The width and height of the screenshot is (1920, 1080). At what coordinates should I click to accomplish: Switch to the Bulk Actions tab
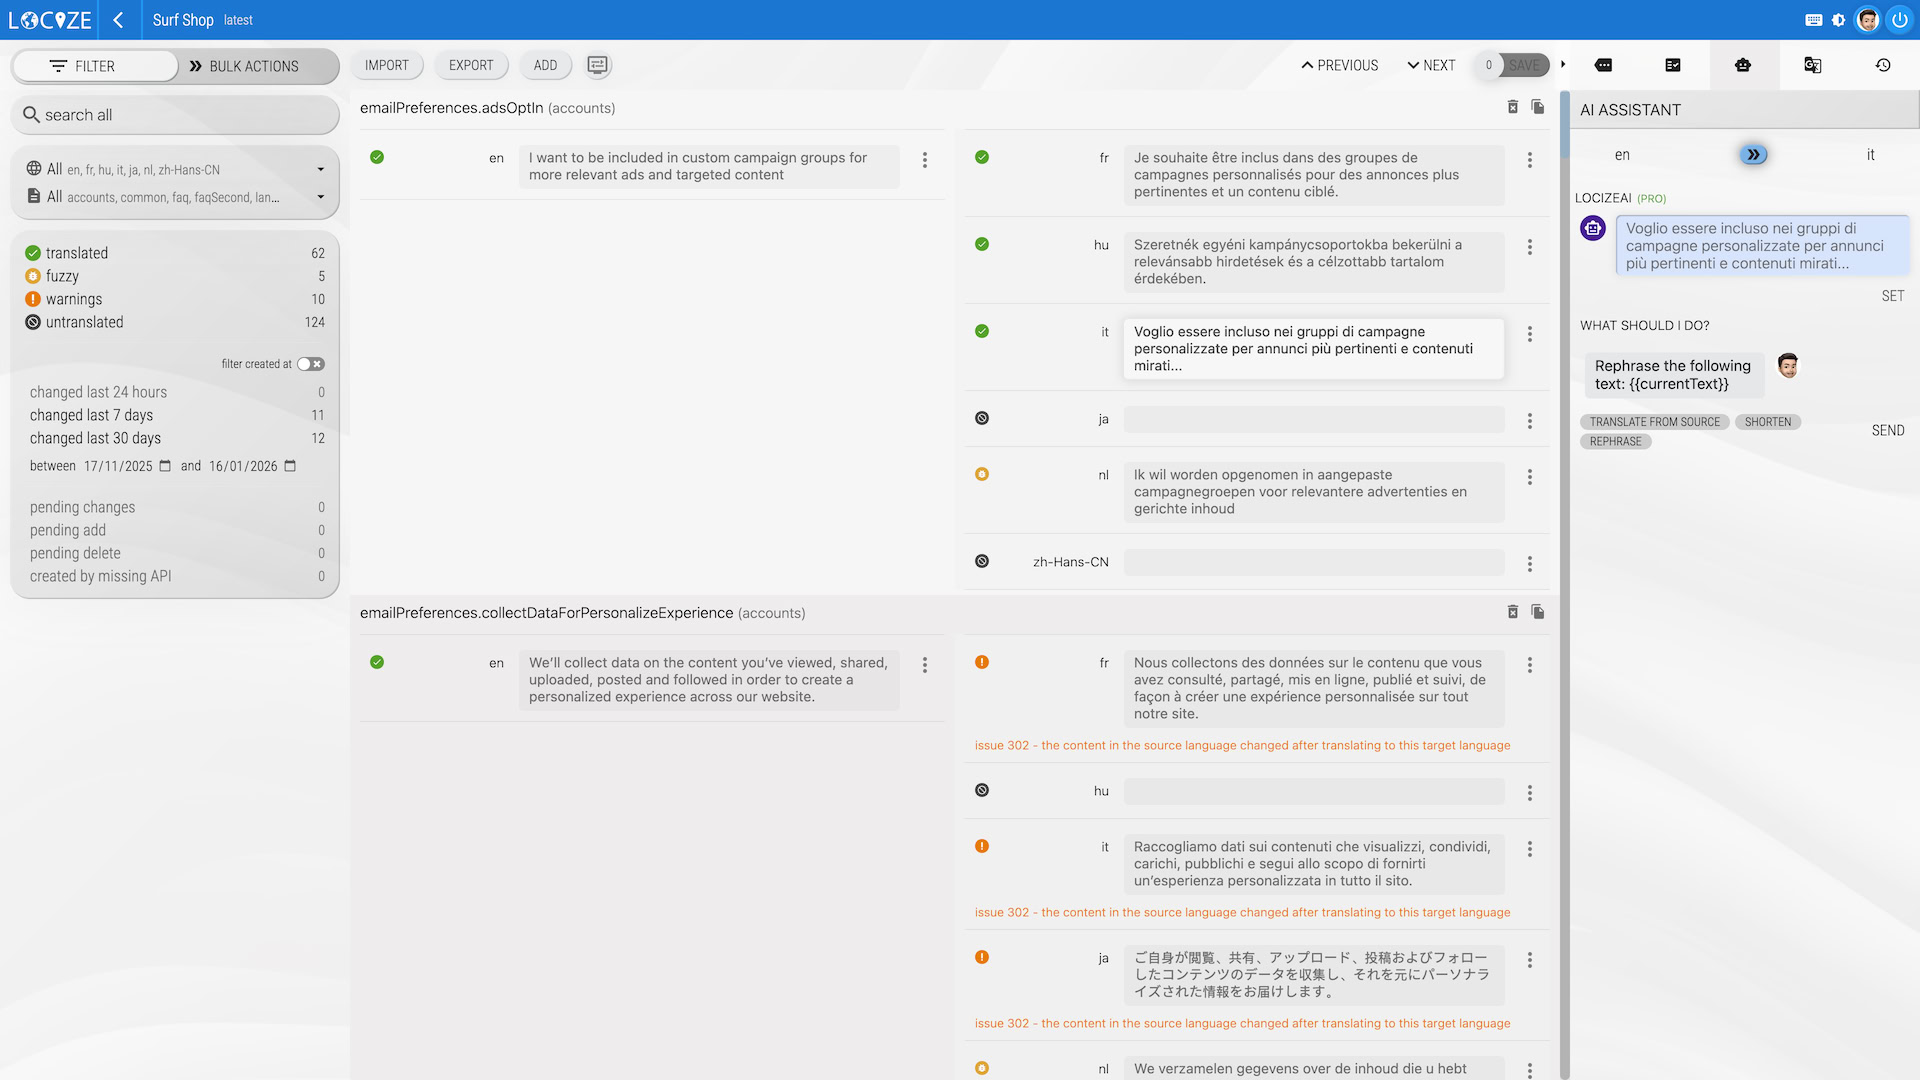[x=254, y=66]
